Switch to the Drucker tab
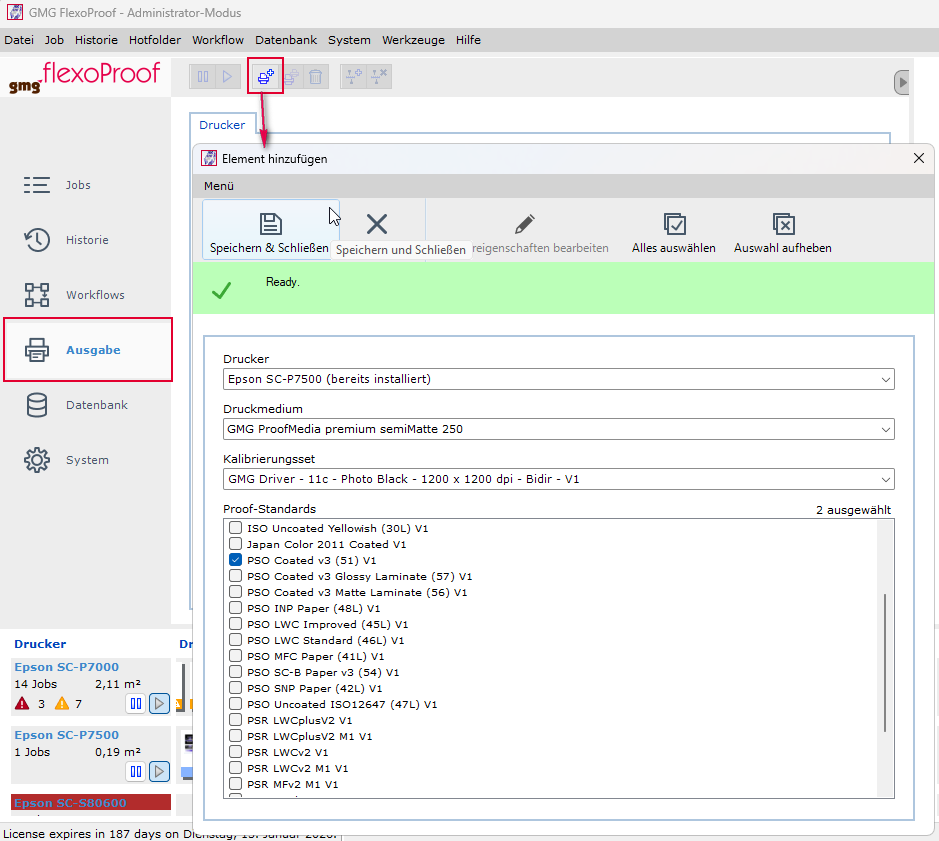The image size is (939, 841). point(222,125)
